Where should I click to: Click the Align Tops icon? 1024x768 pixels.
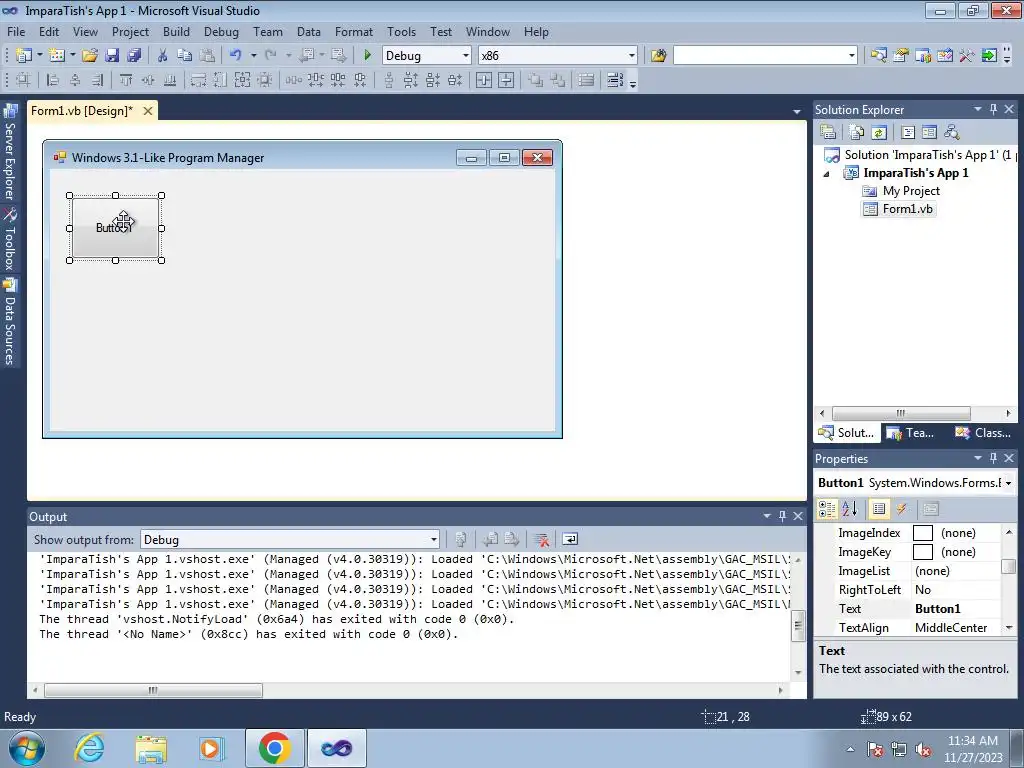(x=126, y=80)
